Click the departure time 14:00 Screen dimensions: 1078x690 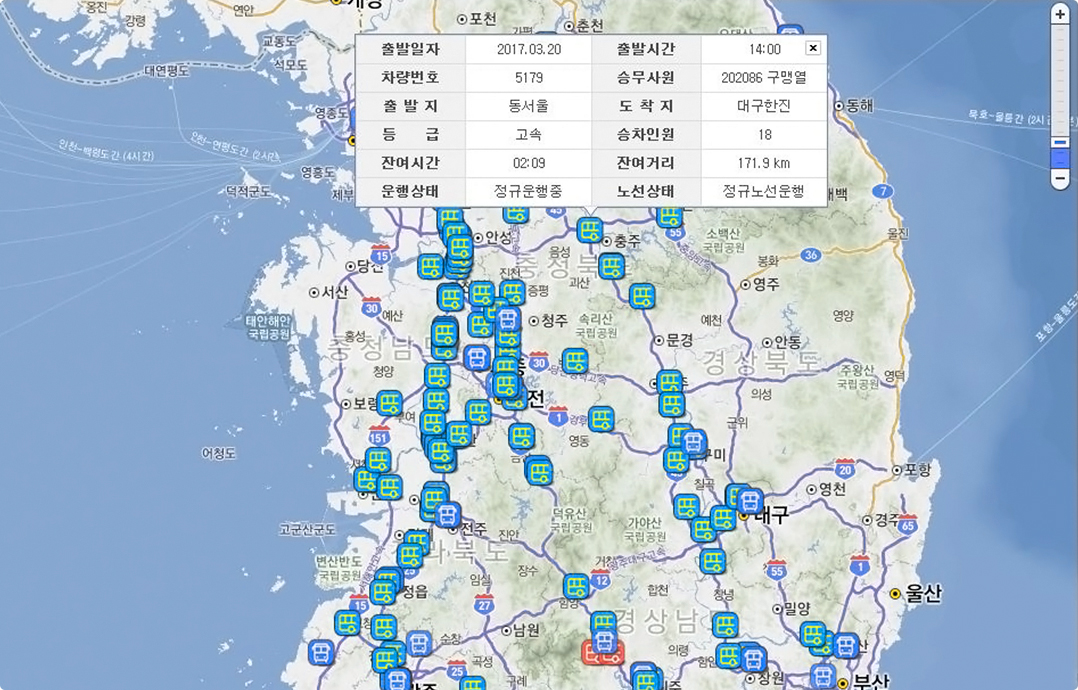764,49
